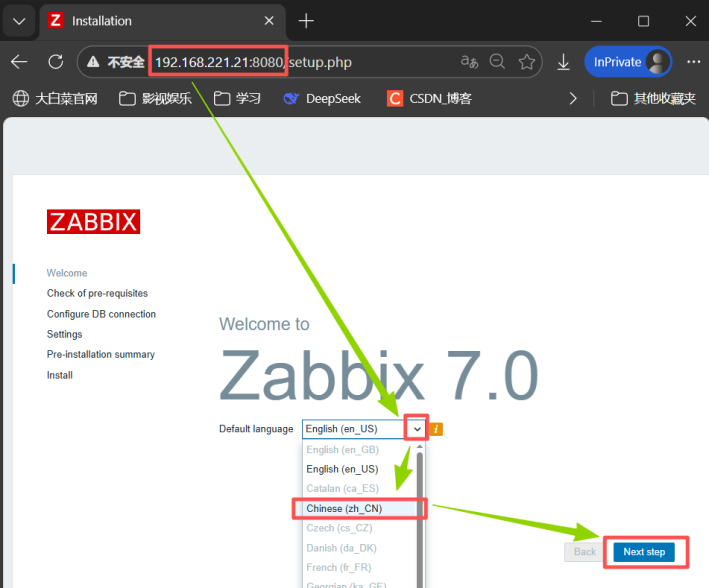
Task: Select Welcome step in sidebar
Action: 67,273
